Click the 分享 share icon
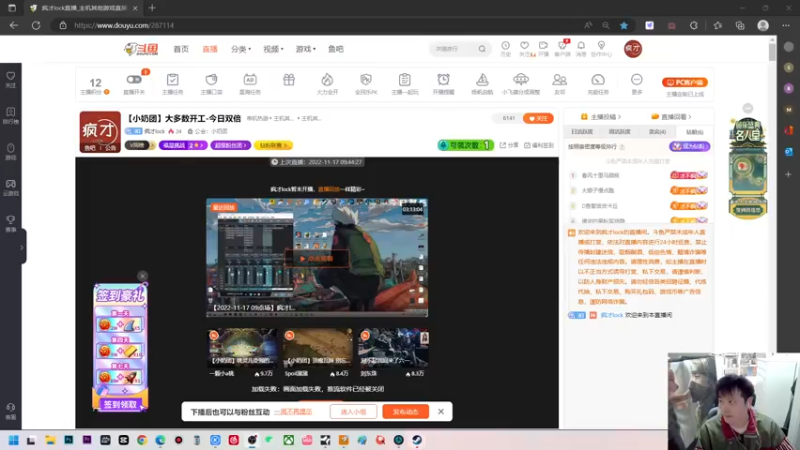The height and width of the screenshot is (450, 800). point(509,145)
